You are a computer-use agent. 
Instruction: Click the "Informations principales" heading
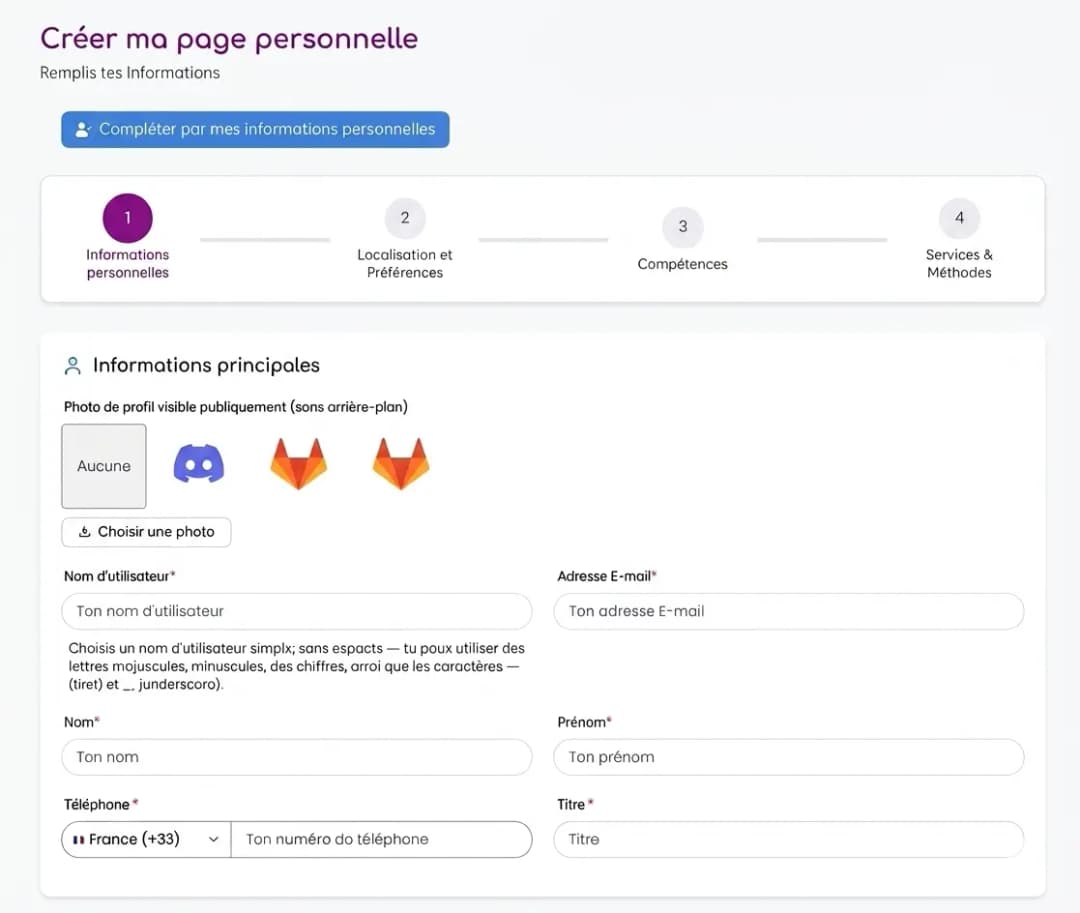click(x=206, y=366)
